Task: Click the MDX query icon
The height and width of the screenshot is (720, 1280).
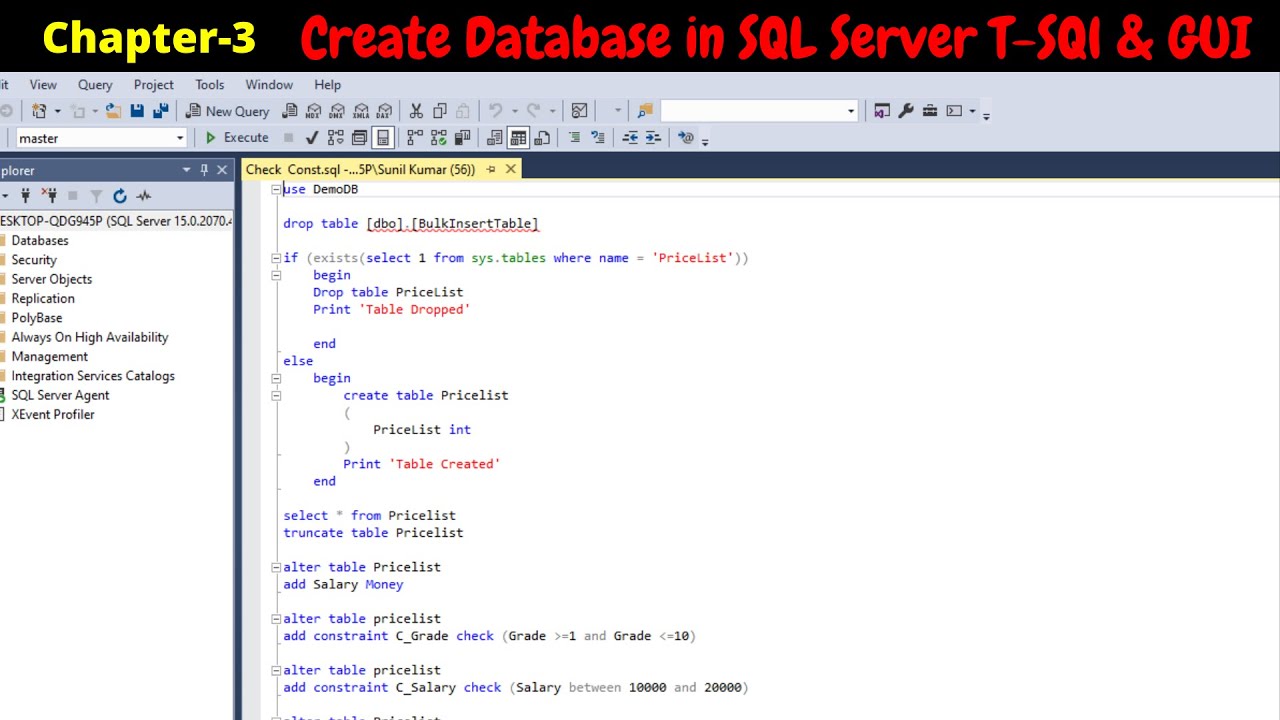Action: (x=314, y=111)
